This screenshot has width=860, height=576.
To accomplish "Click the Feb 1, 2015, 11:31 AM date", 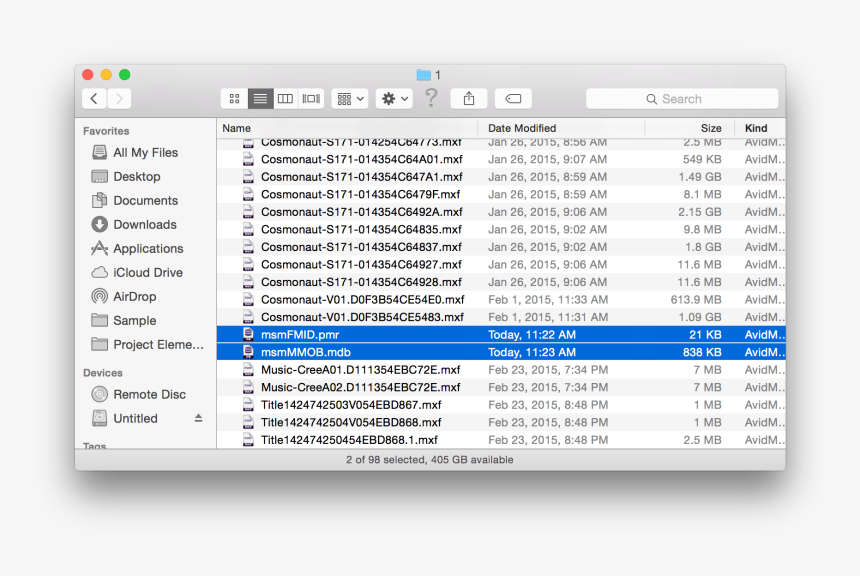I will 548,317.
